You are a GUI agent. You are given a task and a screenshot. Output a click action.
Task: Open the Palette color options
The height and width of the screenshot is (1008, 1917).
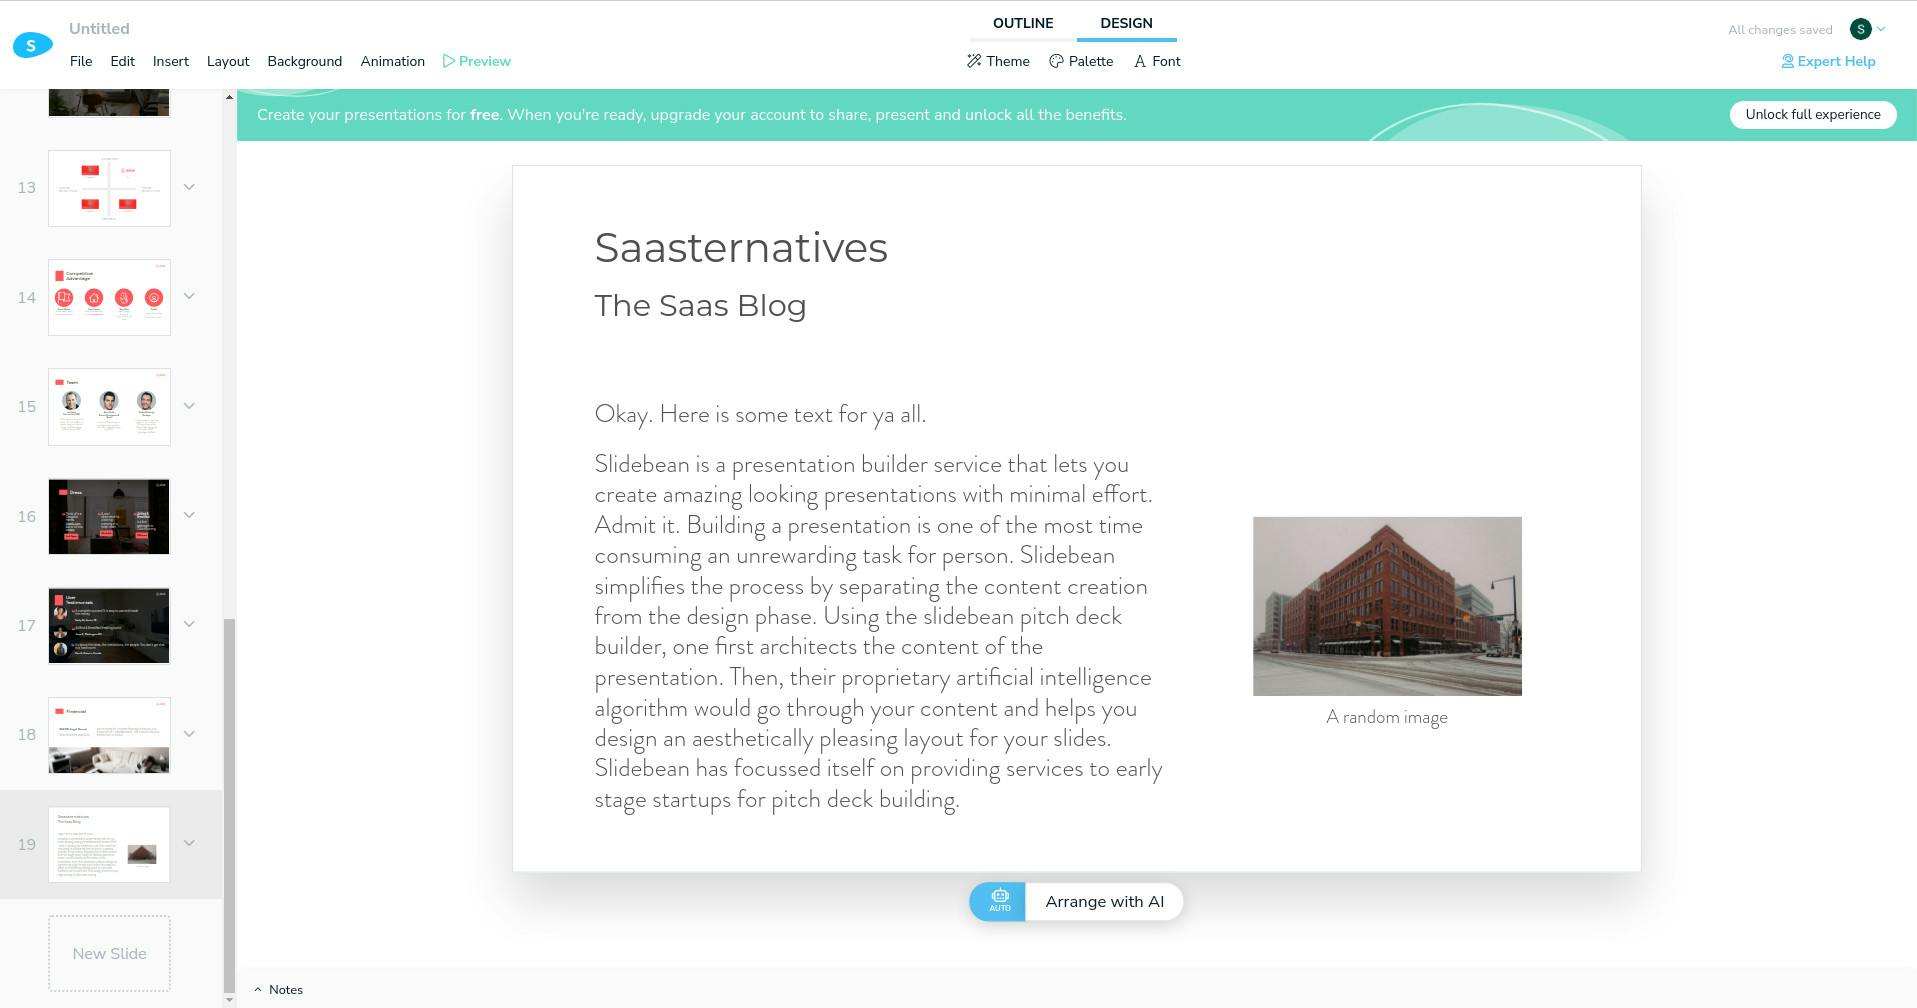pyautogui.click(x=1056, y=61)
